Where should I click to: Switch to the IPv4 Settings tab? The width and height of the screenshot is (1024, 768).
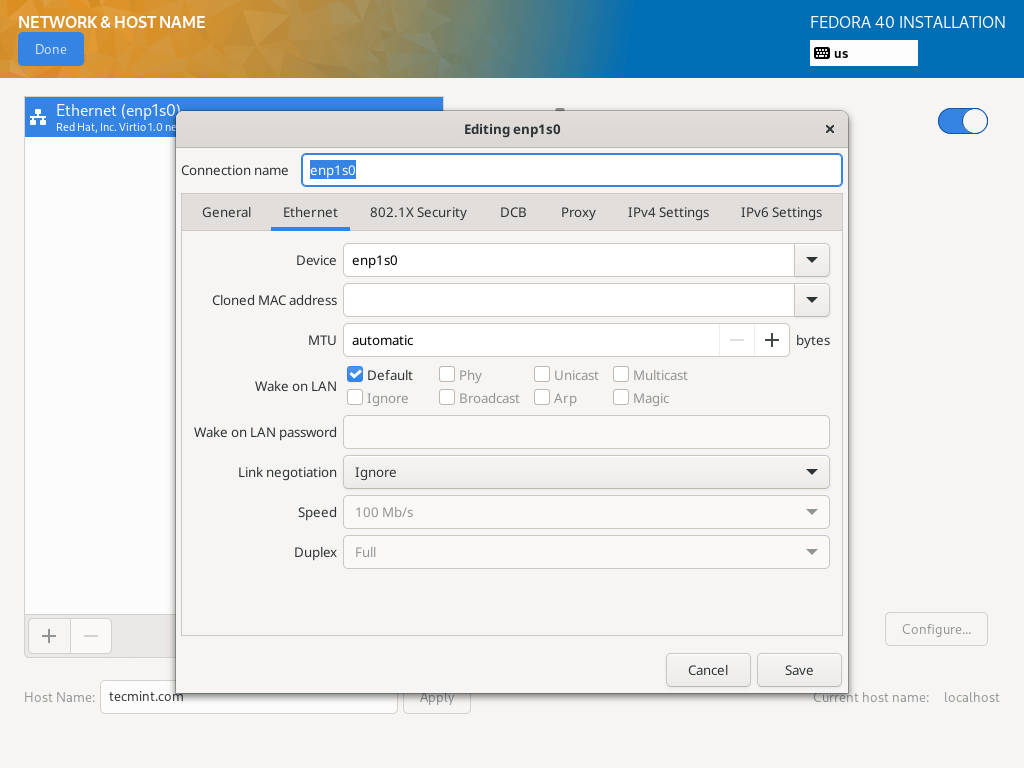pyautogui.click(x=668, y=212)
